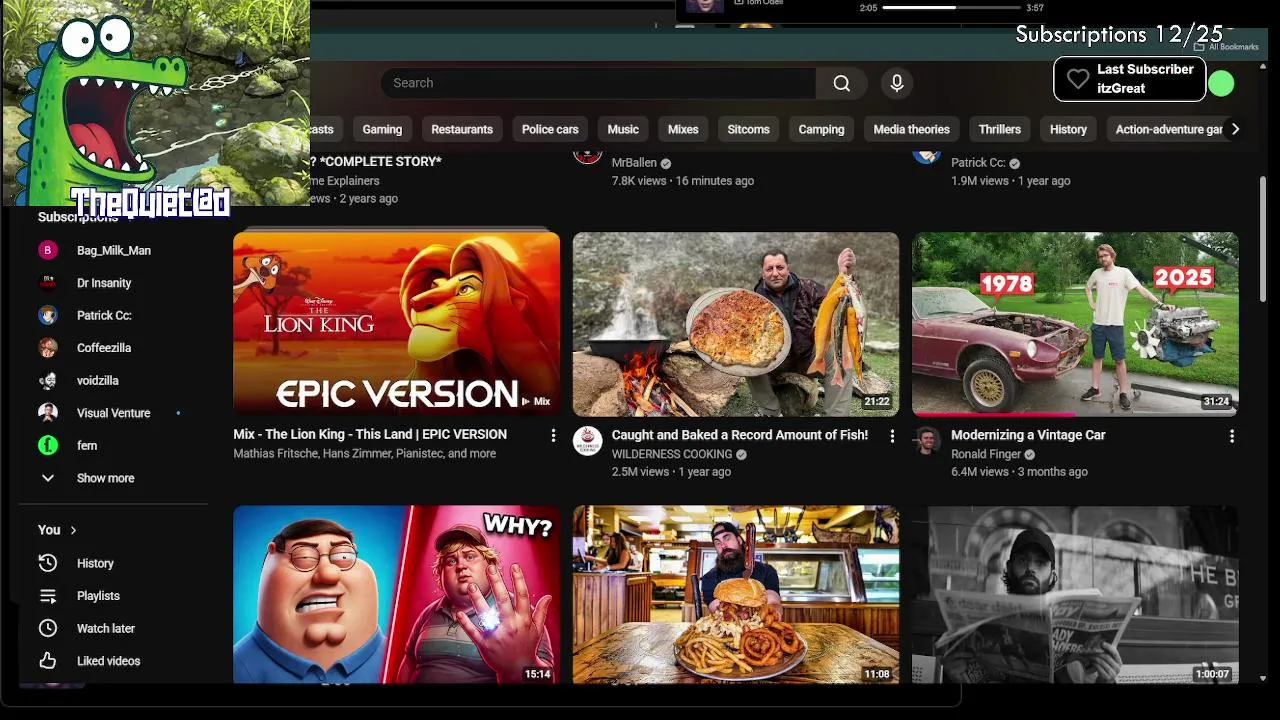Screen dimensions: 1280x720
Task: Open Ronald Finger channel avatar
Action: tap(927, 441)
